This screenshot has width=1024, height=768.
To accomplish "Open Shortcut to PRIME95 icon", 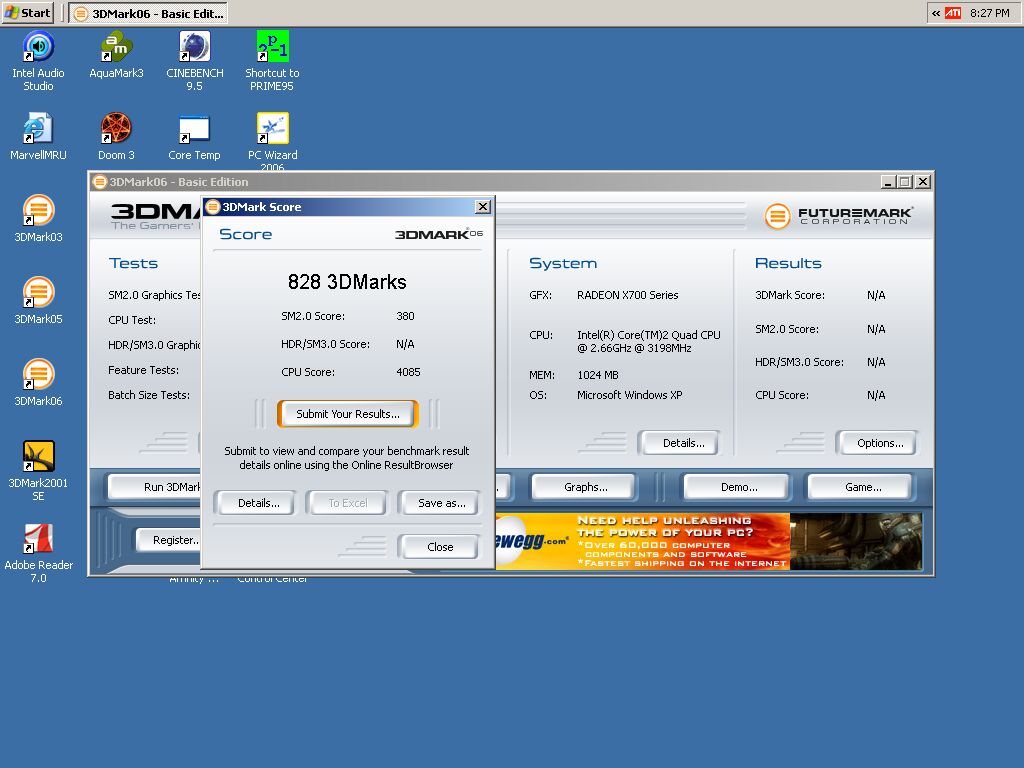I will (x=272, y=61).
